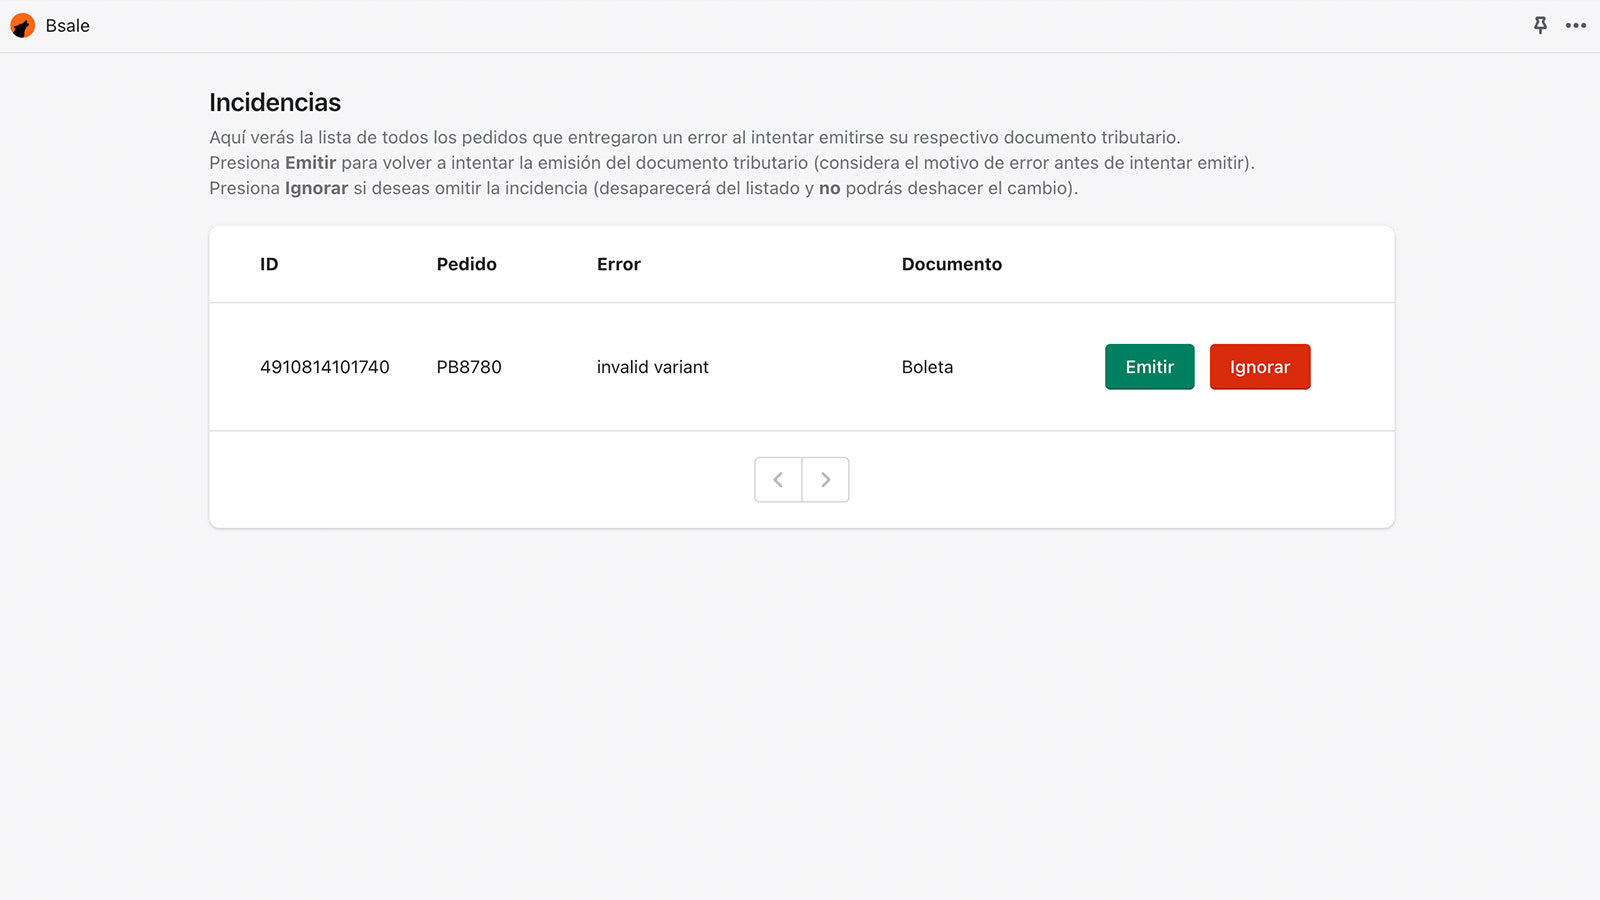The image size is (1600, 900).
Task: Go back to the previous page of results
Action: (x=778, y=480)
